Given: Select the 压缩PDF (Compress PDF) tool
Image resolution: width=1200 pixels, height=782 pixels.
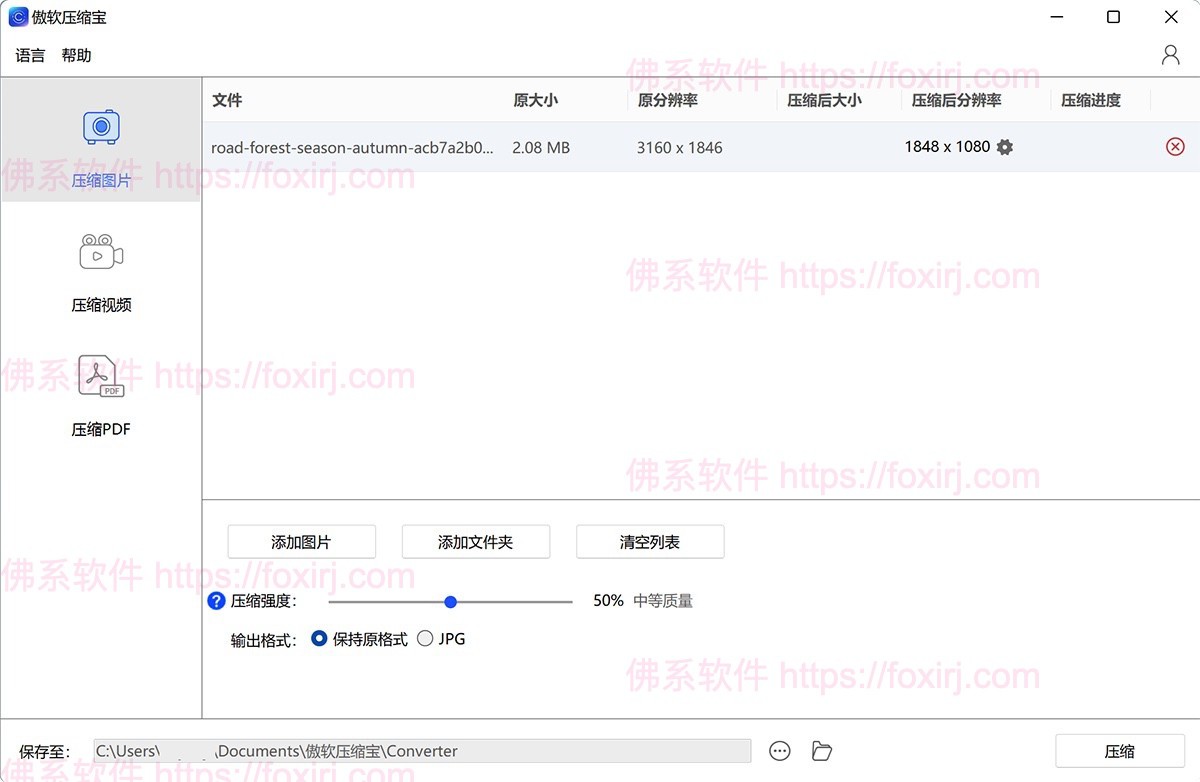Looking at the screenshot, I should 100,390.
